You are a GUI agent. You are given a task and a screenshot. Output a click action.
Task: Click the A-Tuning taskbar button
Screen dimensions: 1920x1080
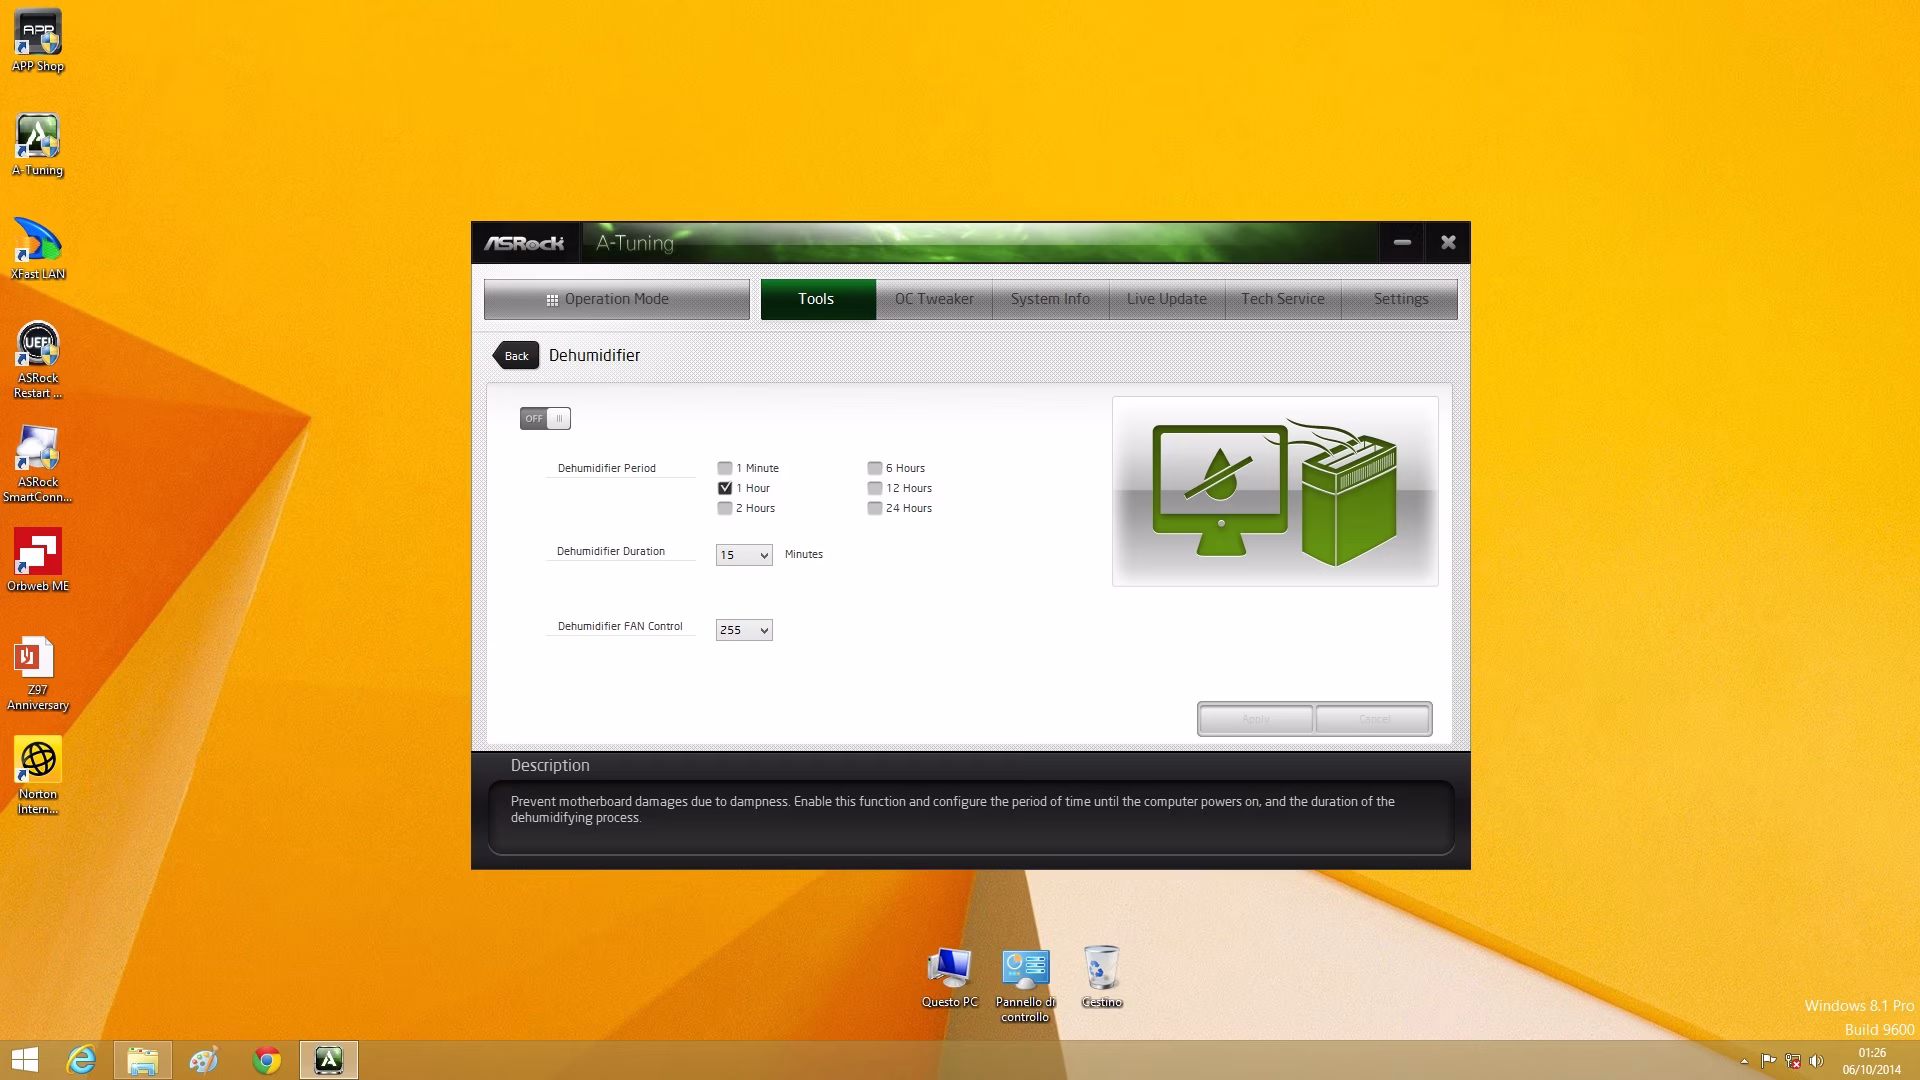(x=329, y=1060)
